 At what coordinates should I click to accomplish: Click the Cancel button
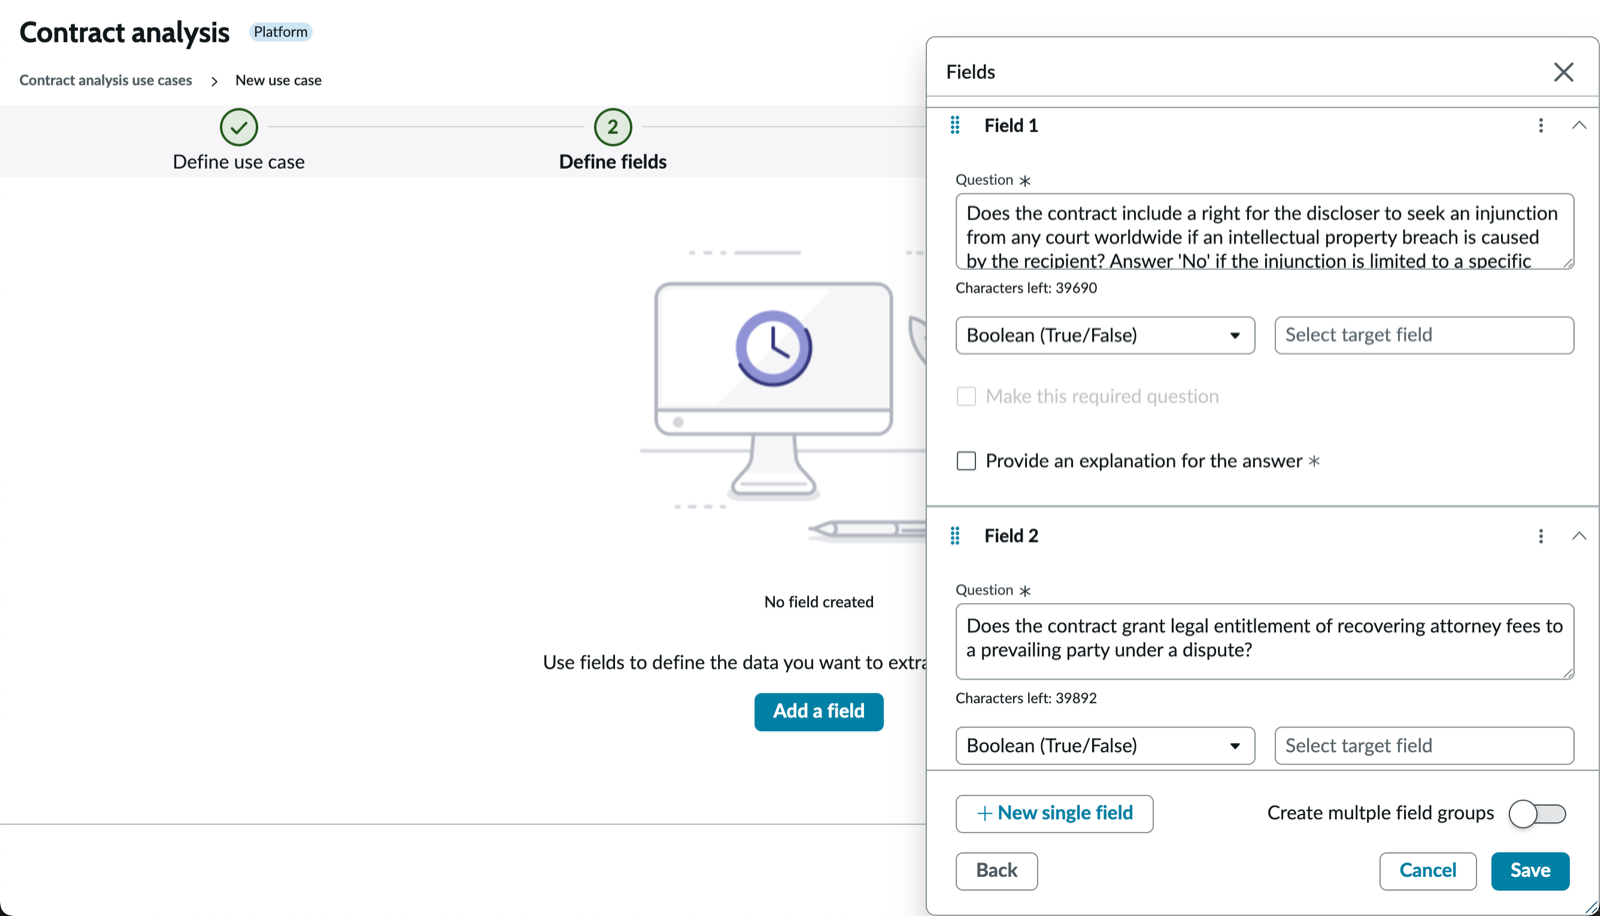[1428, 871]
